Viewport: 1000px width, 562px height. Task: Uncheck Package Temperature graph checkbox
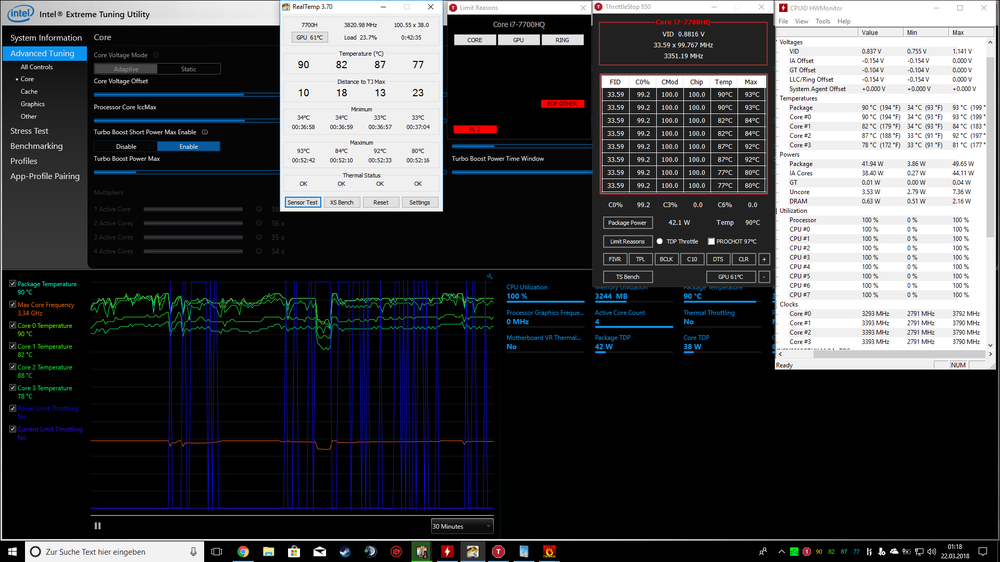coord(12,285)
